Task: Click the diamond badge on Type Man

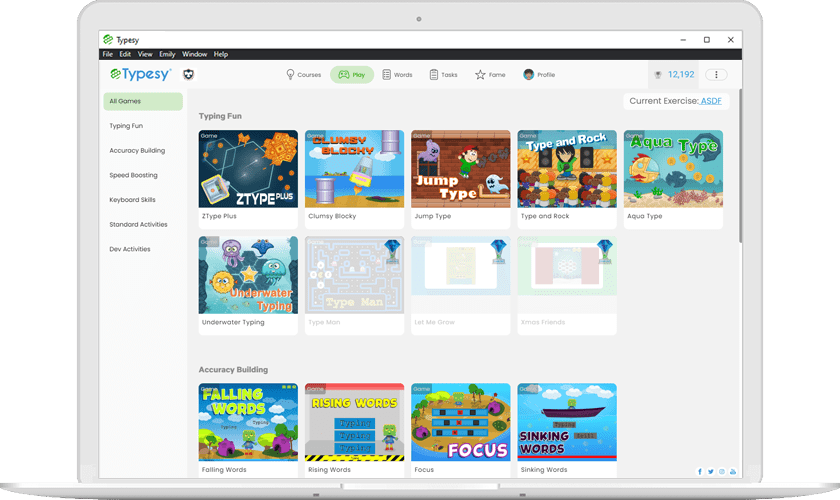Action: pyautogui.click(x=392, y=250)
